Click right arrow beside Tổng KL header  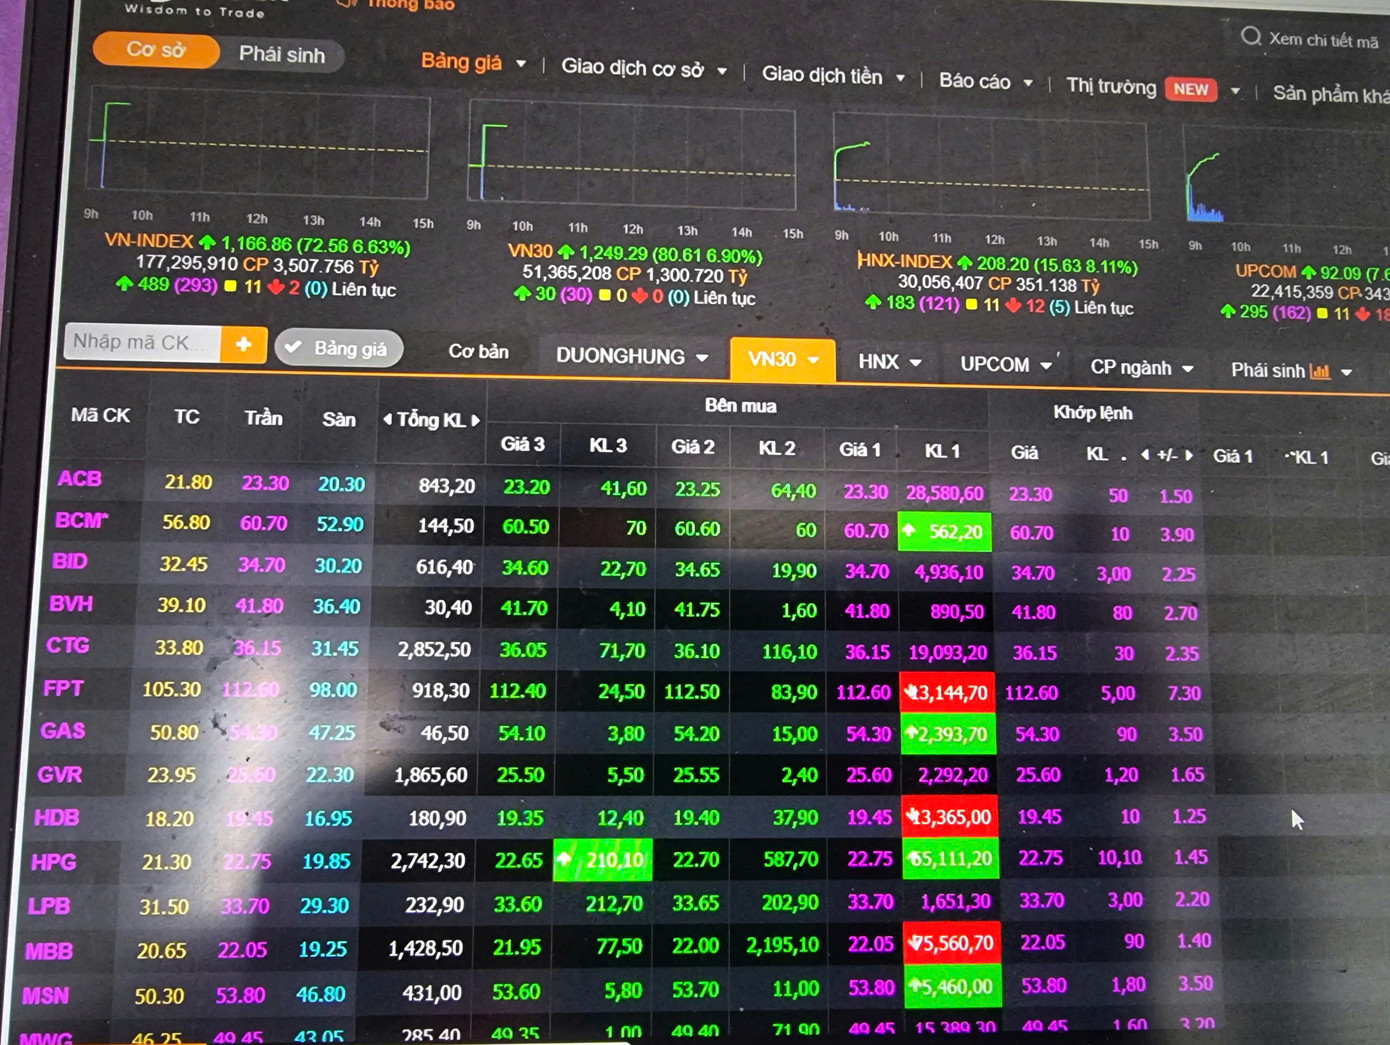(476, 421)
